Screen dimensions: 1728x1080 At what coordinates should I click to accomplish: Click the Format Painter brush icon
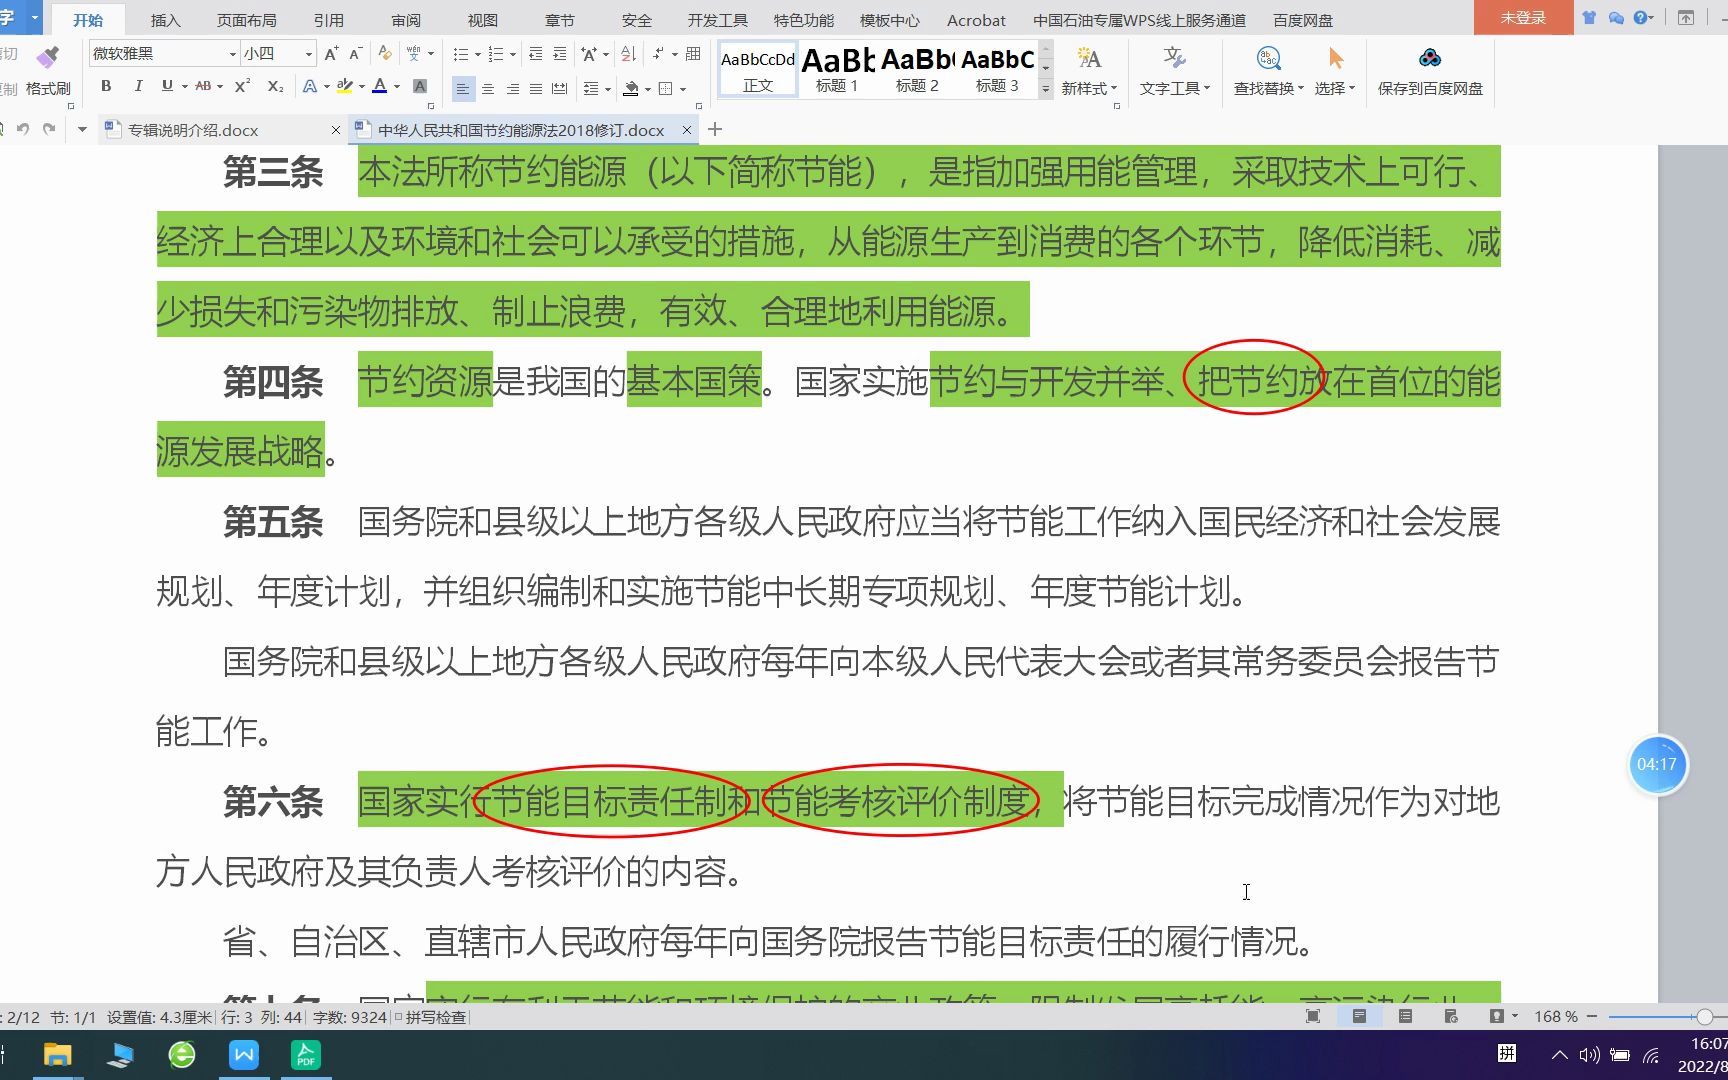(x=47, y=57)
